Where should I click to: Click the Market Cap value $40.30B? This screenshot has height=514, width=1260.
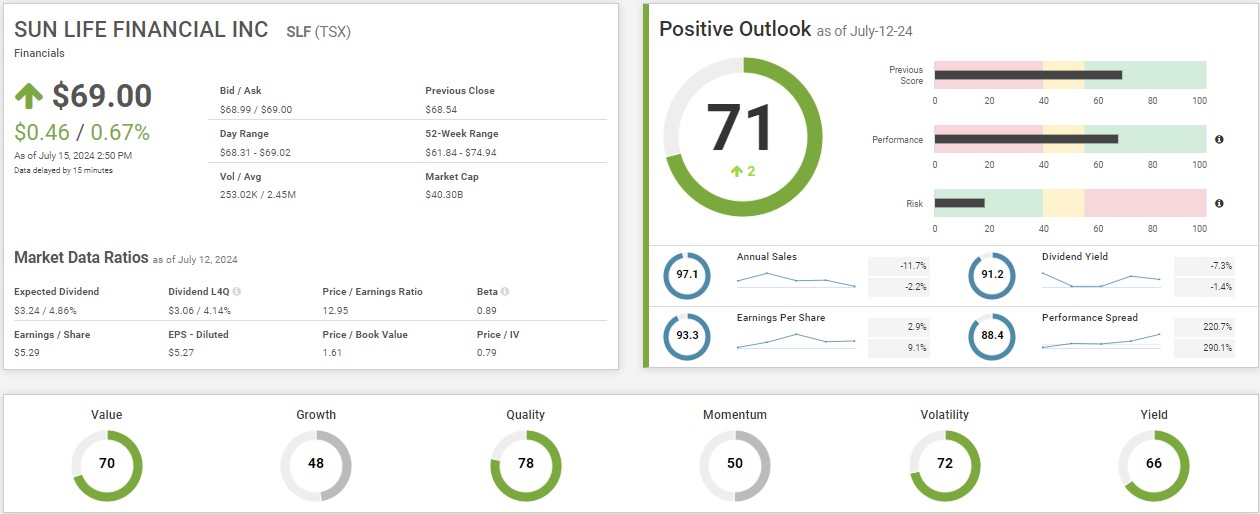(444, 194)
